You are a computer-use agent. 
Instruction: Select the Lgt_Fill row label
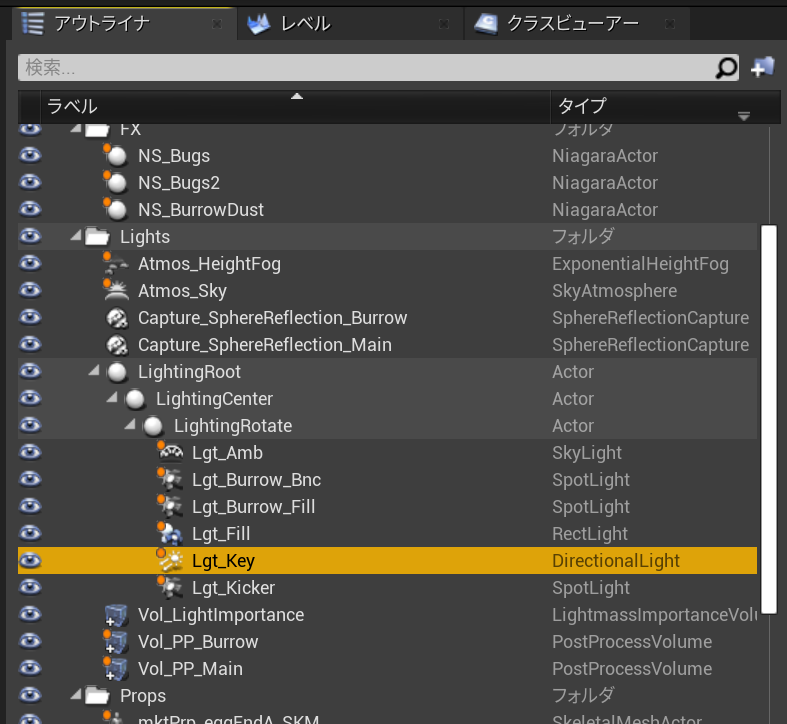coord(221,534)
